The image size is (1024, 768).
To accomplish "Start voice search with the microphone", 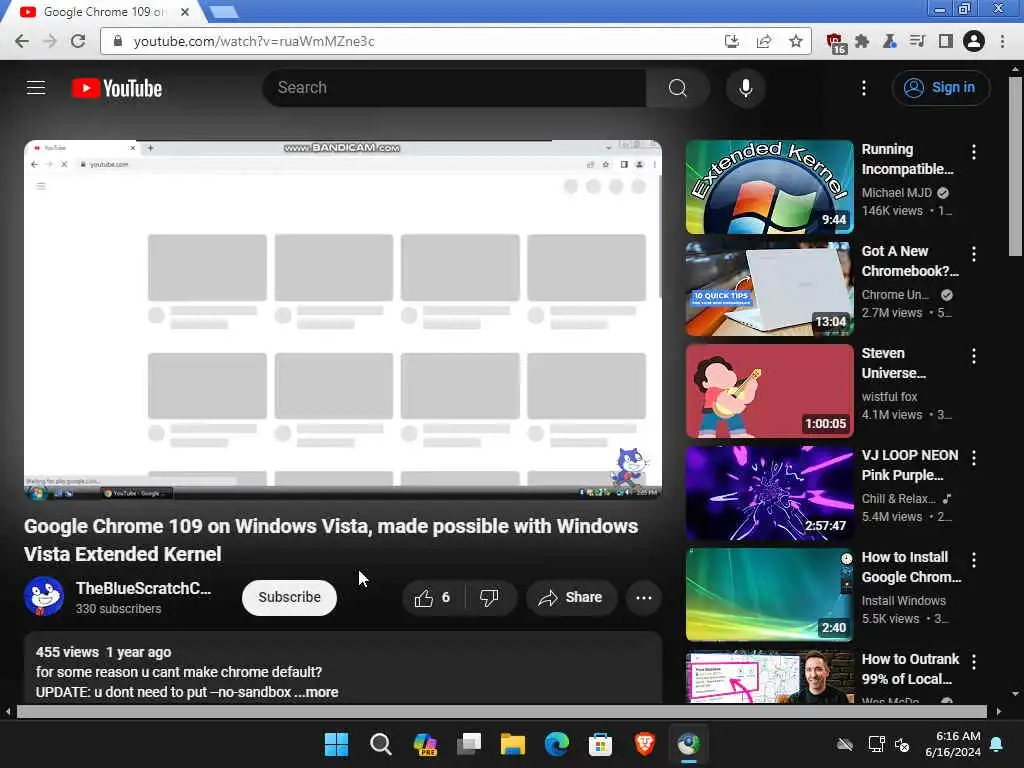I will pyautogui.click(x=745, y=88).
